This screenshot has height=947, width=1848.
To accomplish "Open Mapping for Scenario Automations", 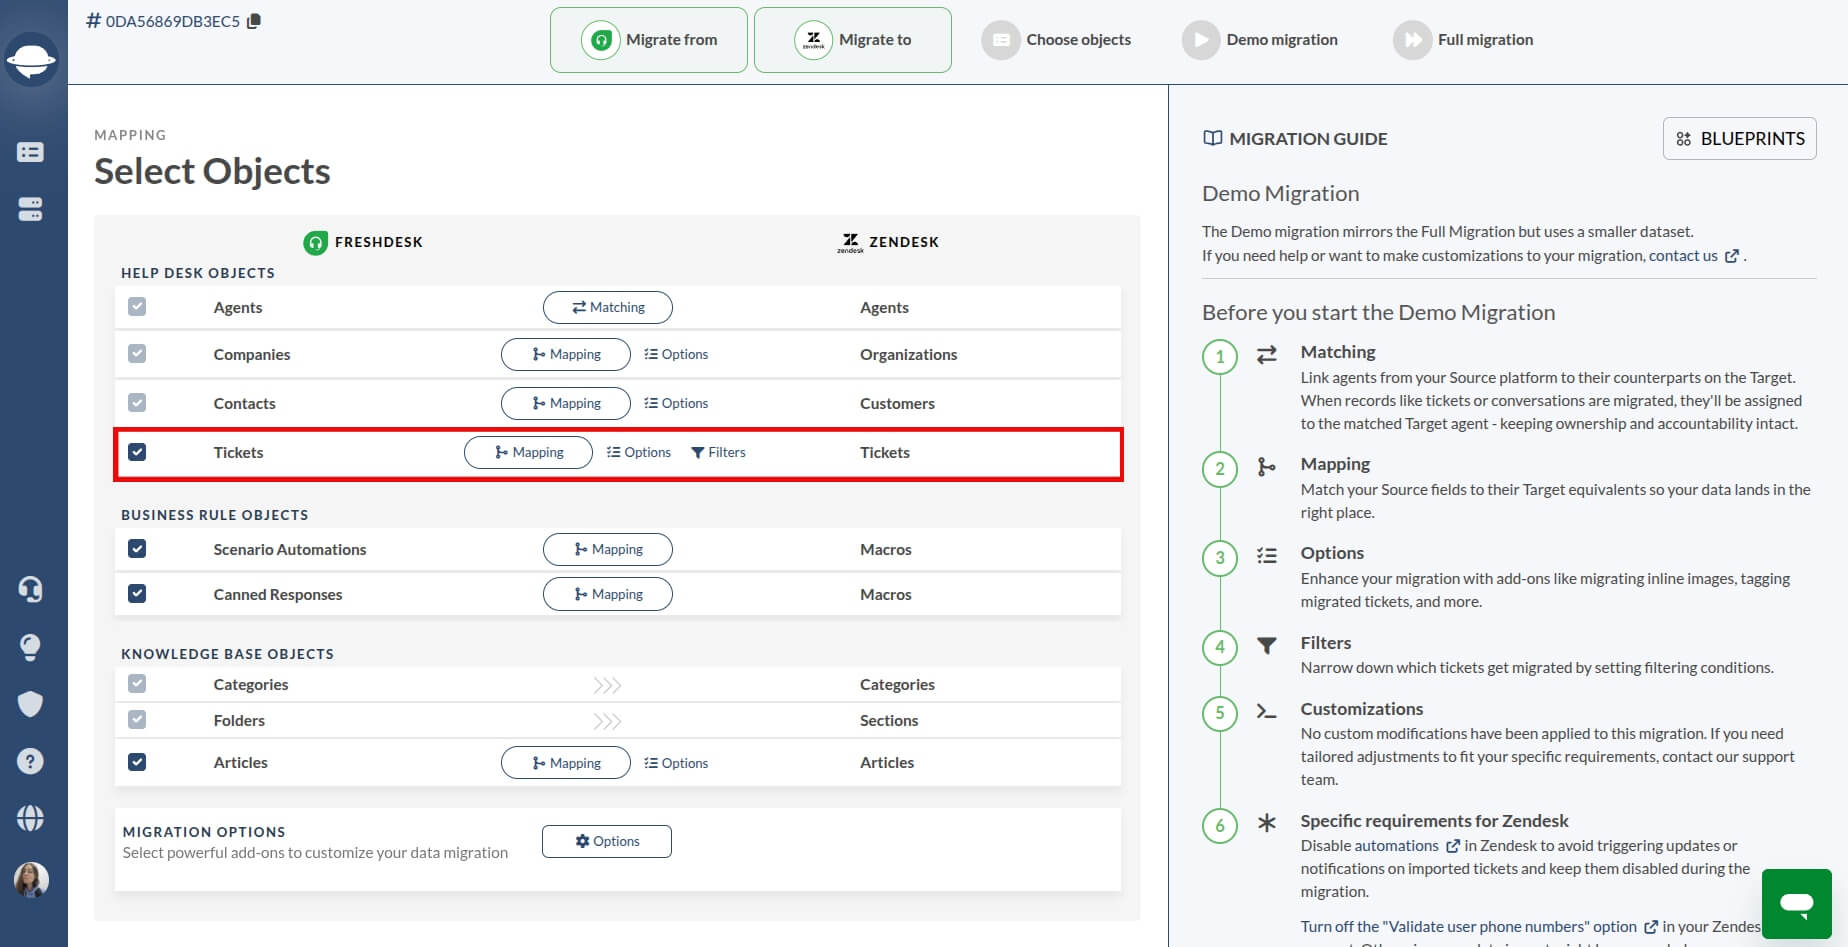I will click(608, 549).
